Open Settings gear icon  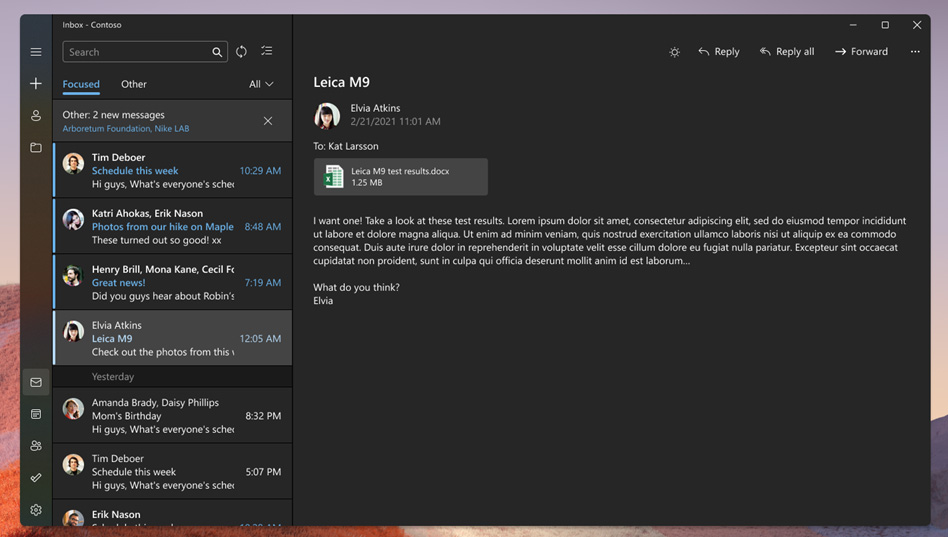(36, 510)
